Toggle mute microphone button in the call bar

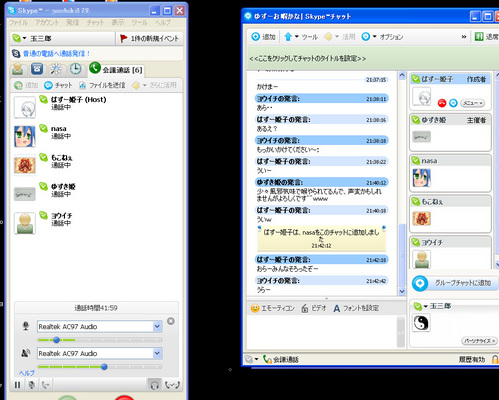point(32,385)
